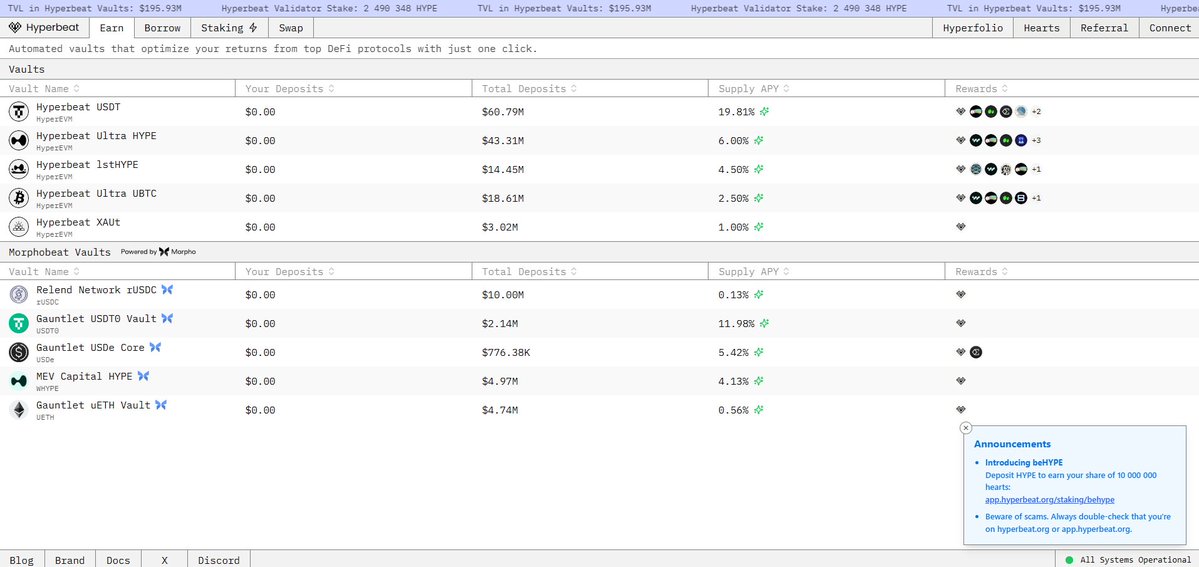Viewport: 1199px width, 567px height.
Task: Click the Gauntlet uETH Vault Ethereum icon
Action: tap(19, 410)
